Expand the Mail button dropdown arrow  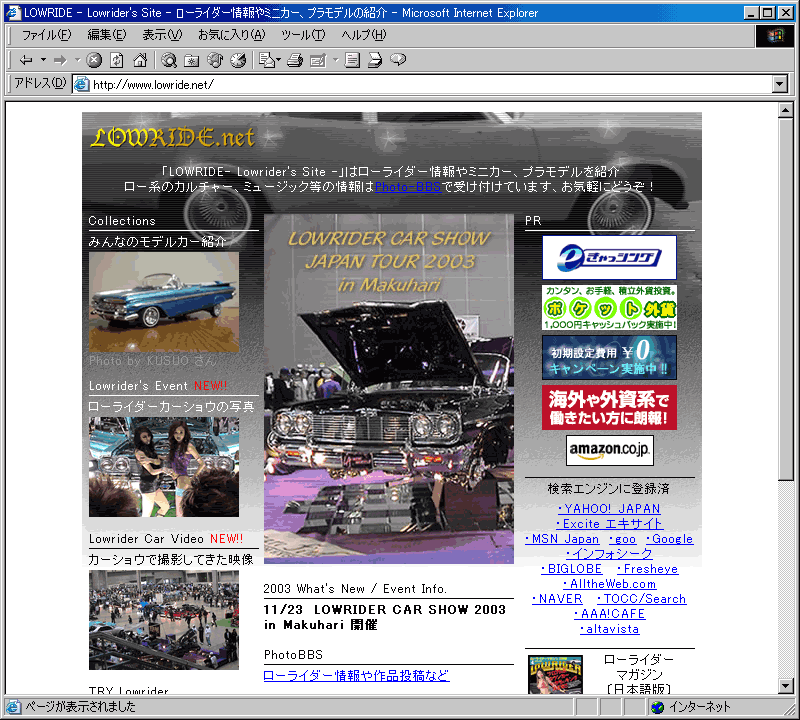point(279,60)
